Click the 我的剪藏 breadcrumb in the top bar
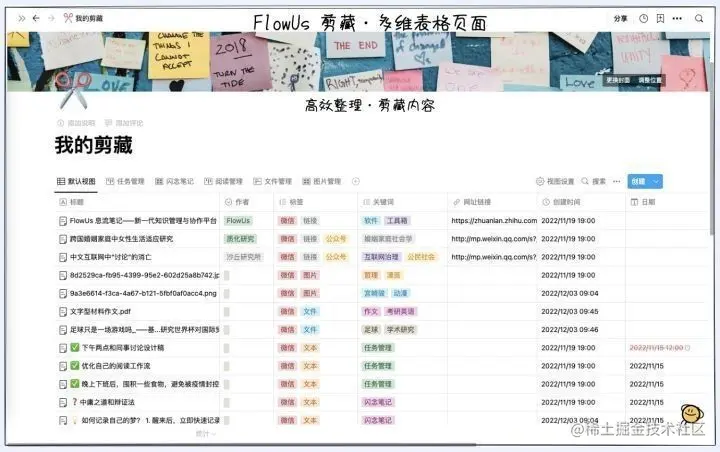This screenshot has width=720, height=452. [x=83, y=18]
